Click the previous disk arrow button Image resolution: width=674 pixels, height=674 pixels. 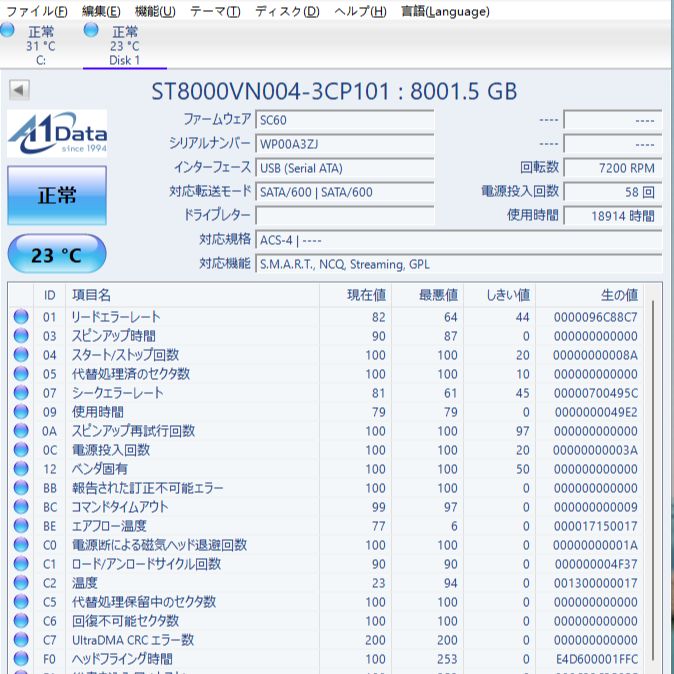(x=19, y=90)
